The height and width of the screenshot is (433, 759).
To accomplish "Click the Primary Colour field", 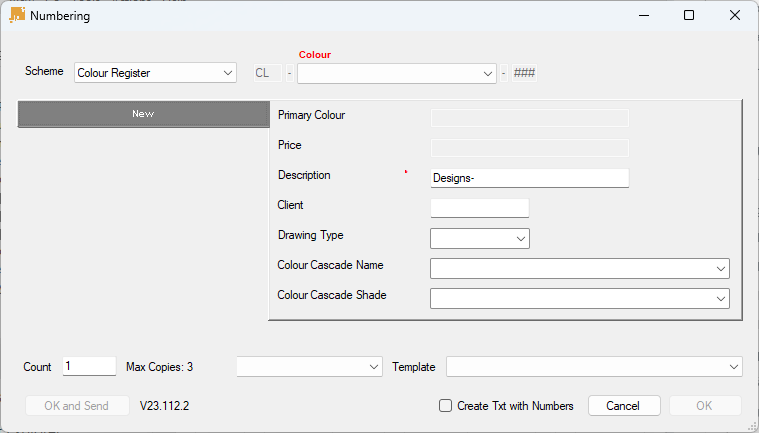I will pos(530,118).
